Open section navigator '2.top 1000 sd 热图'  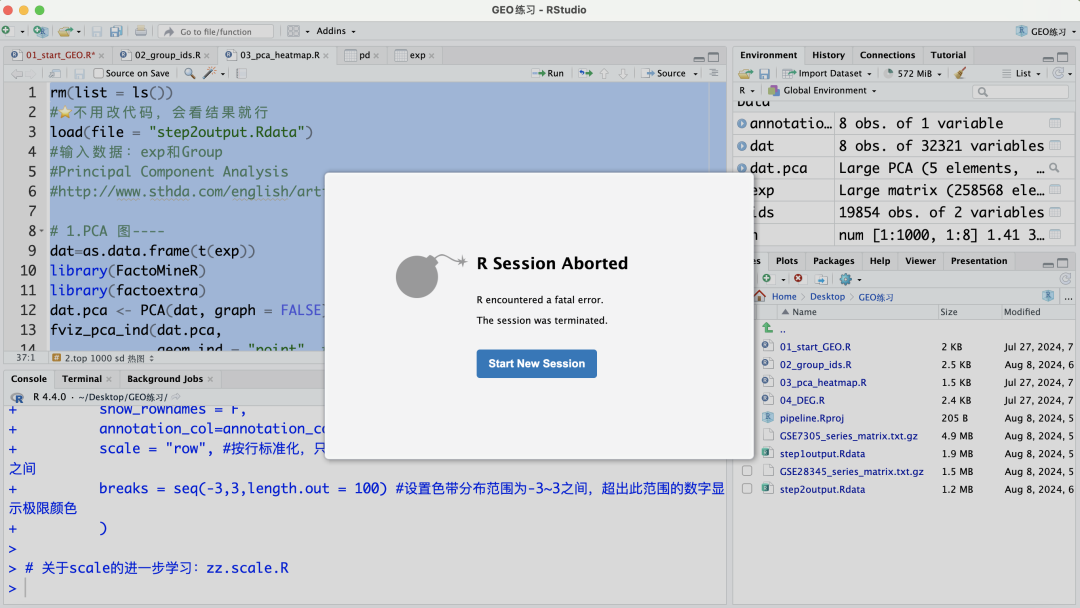click(x=103, y=358)
